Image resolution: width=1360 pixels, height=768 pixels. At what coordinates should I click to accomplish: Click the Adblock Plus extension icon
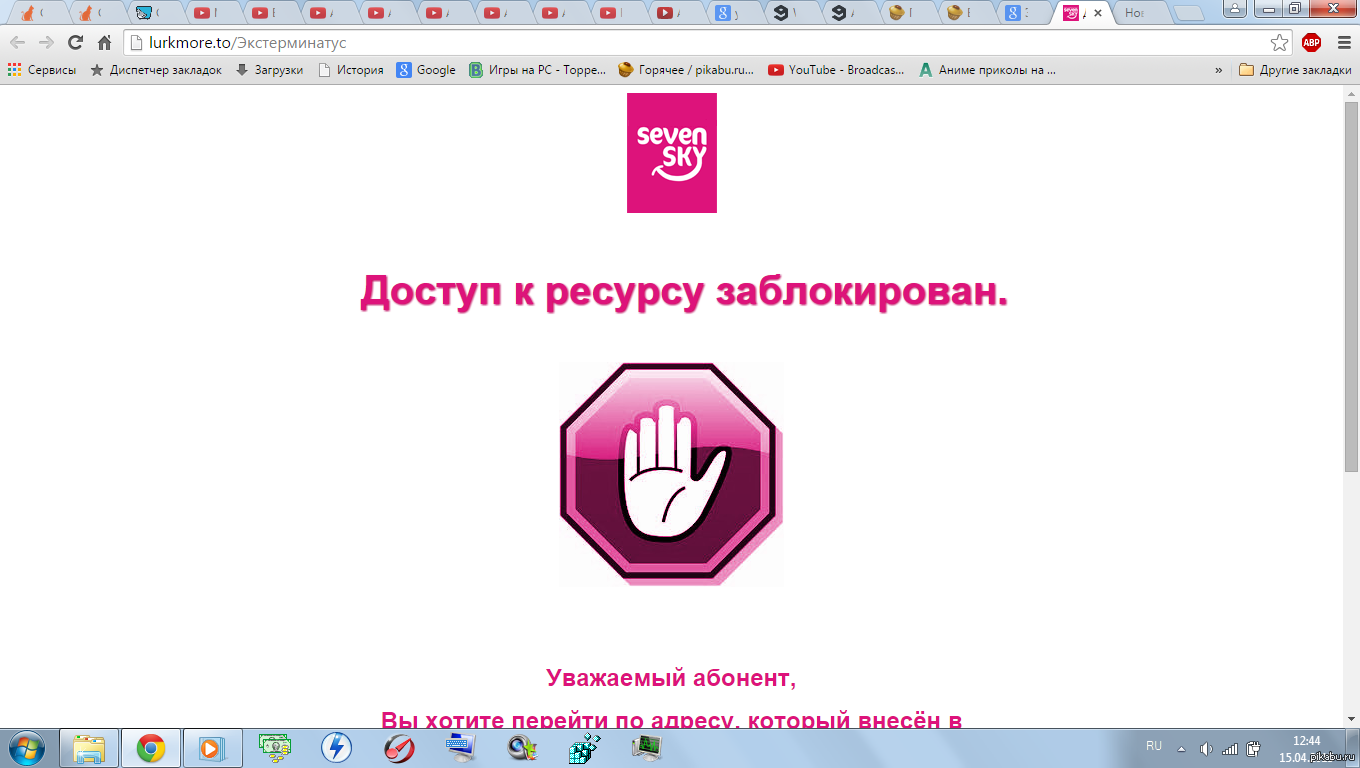pos(1311,42)
